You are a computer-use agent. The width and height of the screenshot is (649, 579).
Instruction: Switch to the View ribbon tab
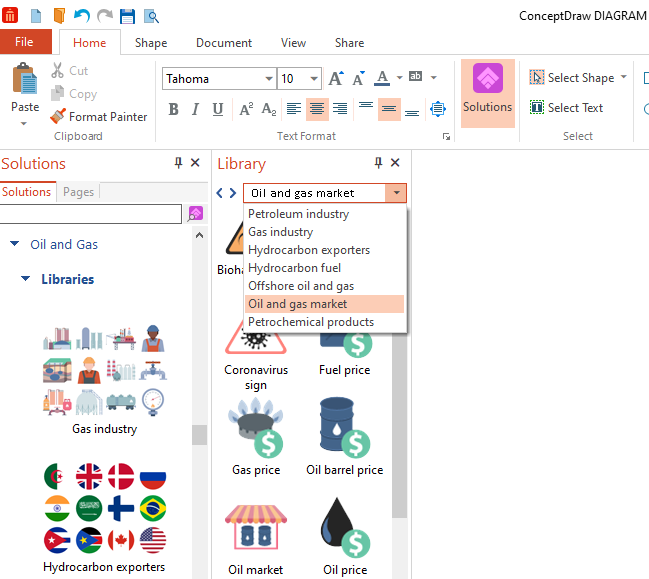pyautogui.click(x=293, y=43)
